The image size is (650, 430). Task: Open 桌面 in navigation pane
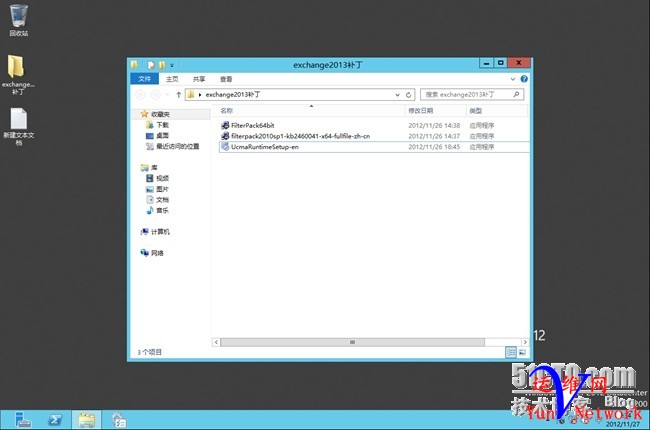point(158,136)
